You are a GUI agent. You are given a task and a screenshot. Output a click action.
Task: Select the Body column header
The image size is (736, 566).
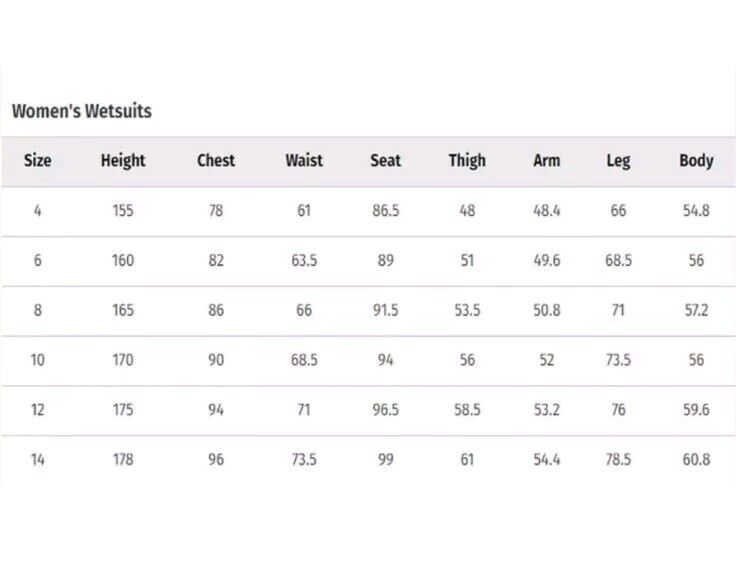pyautogui.click(x=696, y=161)
